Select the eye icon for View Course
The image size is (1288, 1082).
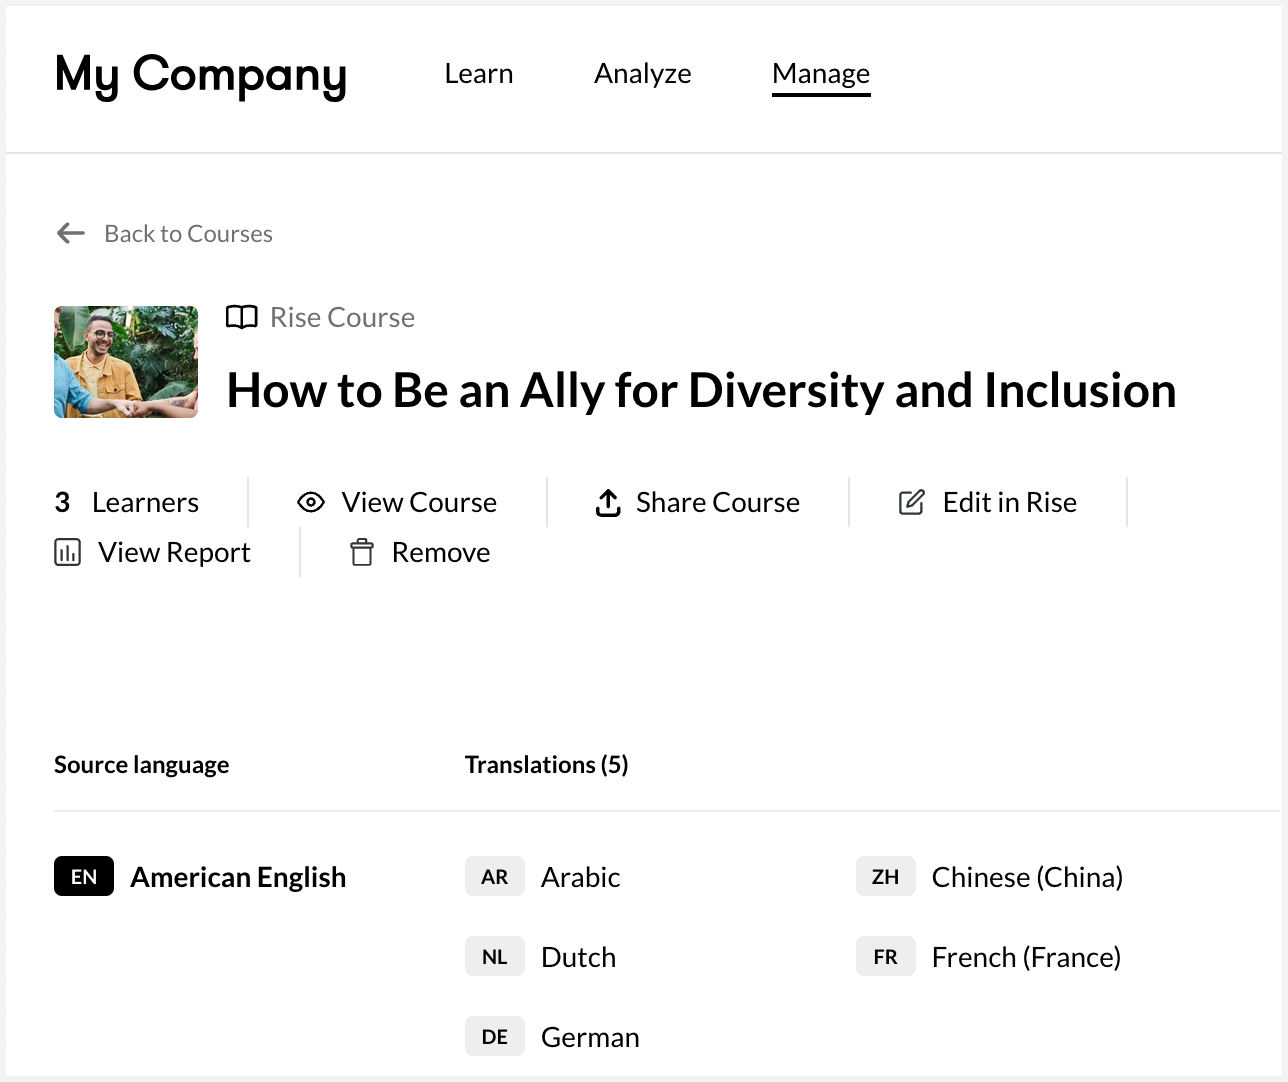pos(311,502)
